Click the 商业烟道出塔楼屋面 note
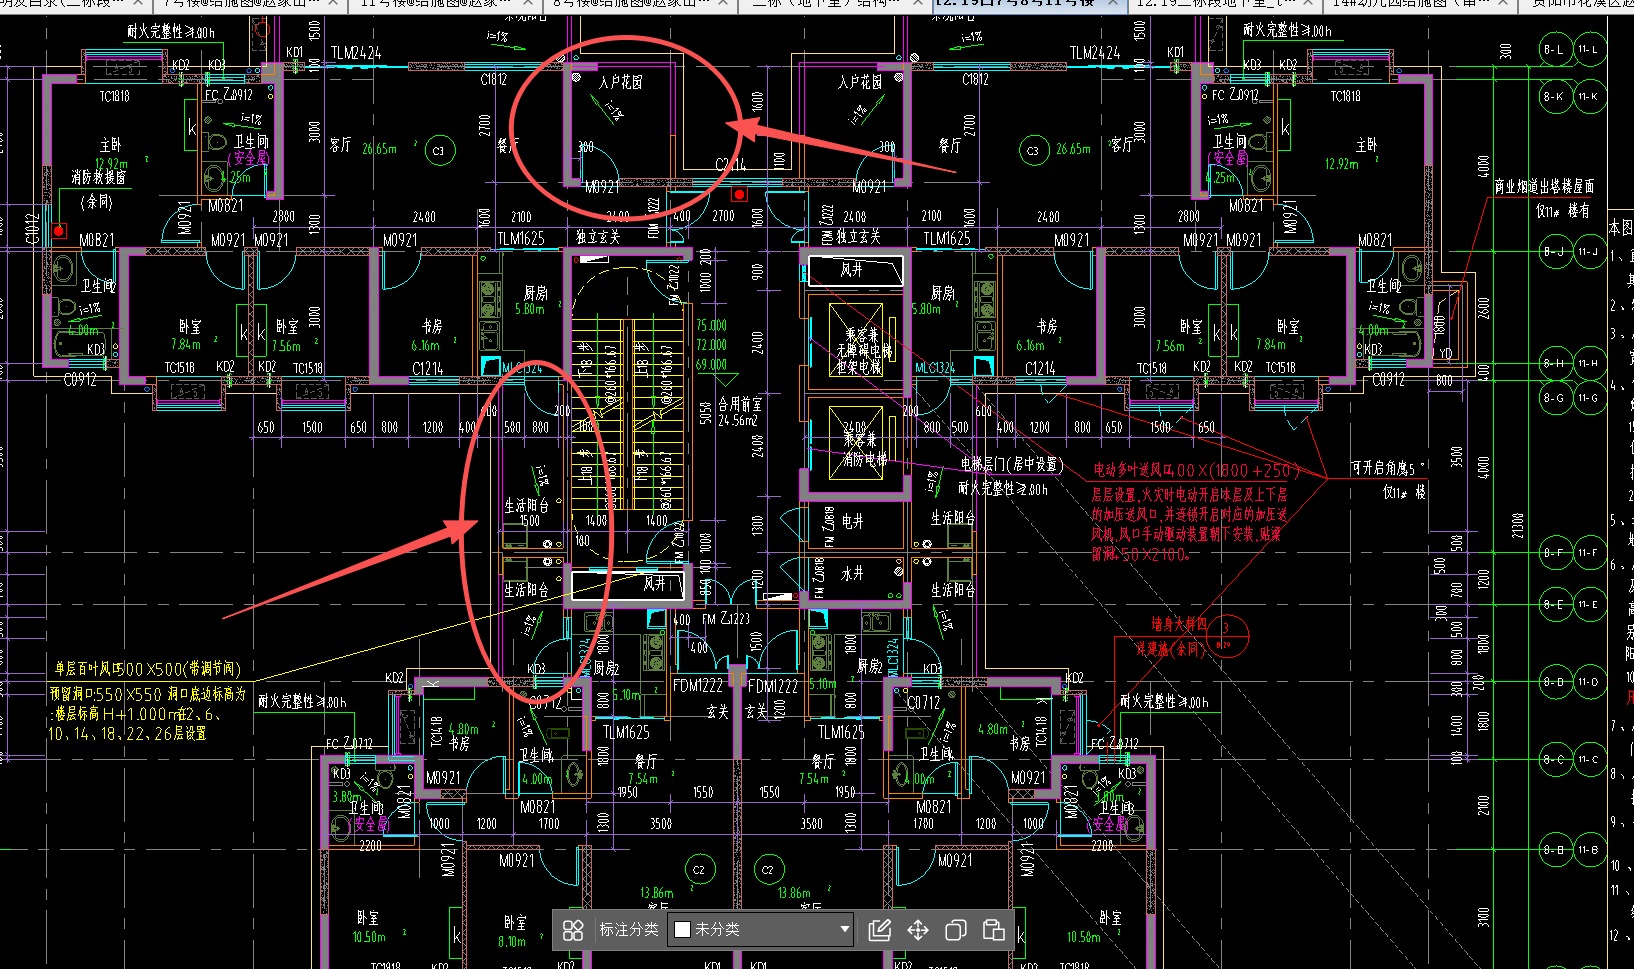The width and height of the screenshot is (1634, 969). pyautogui.click(x=1544, y=187)
